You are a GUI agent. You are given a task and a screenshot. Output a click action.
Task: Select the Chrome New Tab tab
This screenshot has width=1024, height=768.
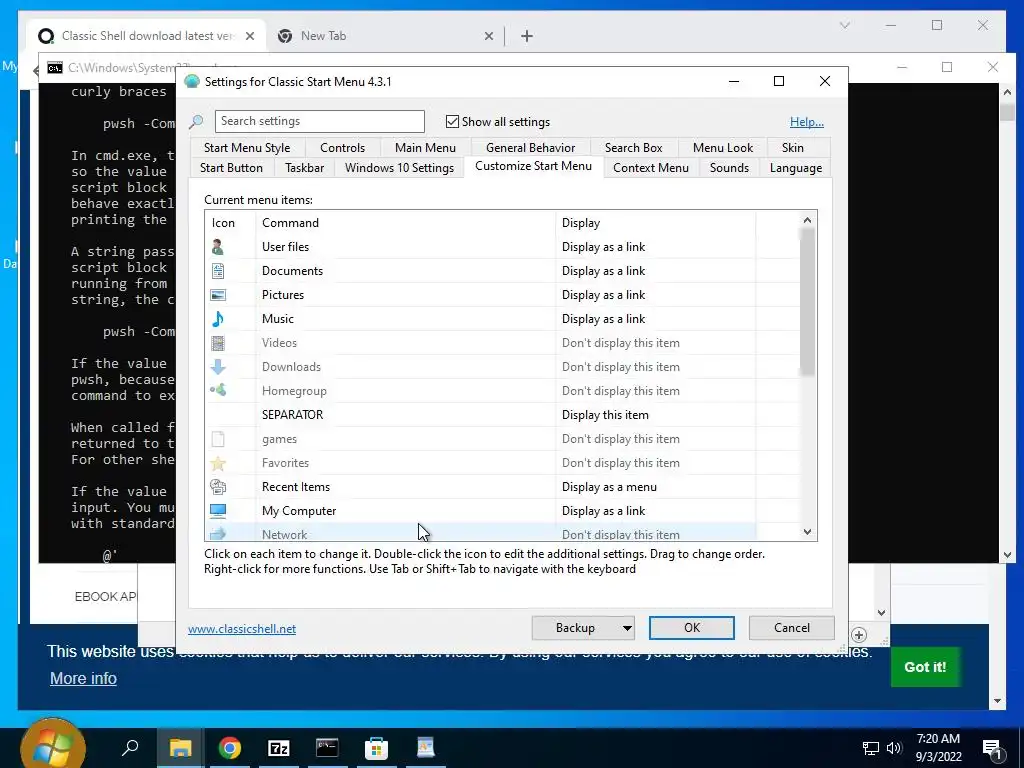(383, 36)
